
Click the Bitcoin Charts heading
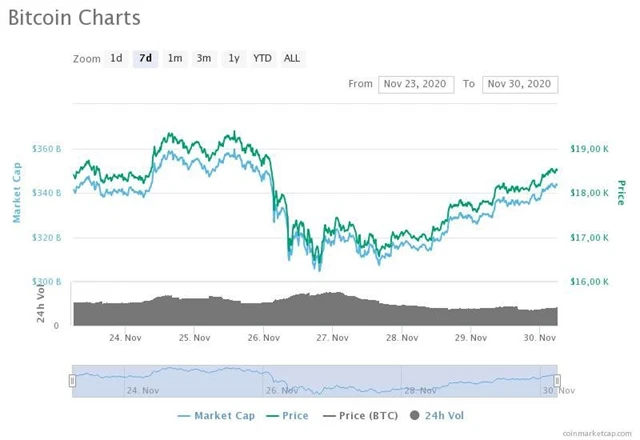coord(75,18)
